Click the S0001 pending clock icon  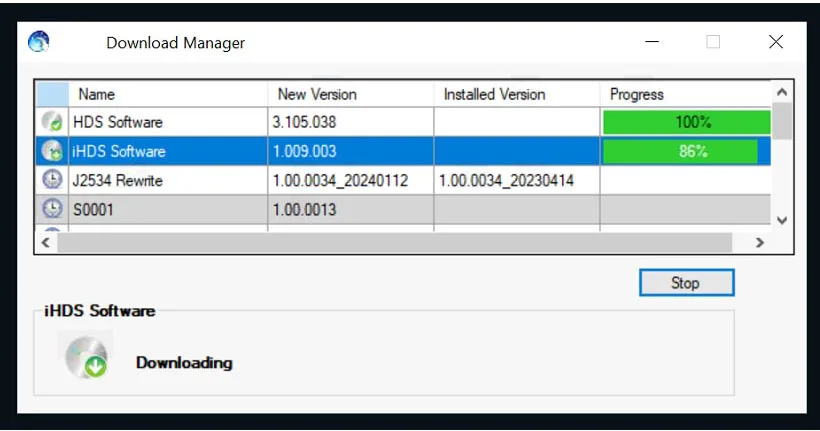(52, 209)
